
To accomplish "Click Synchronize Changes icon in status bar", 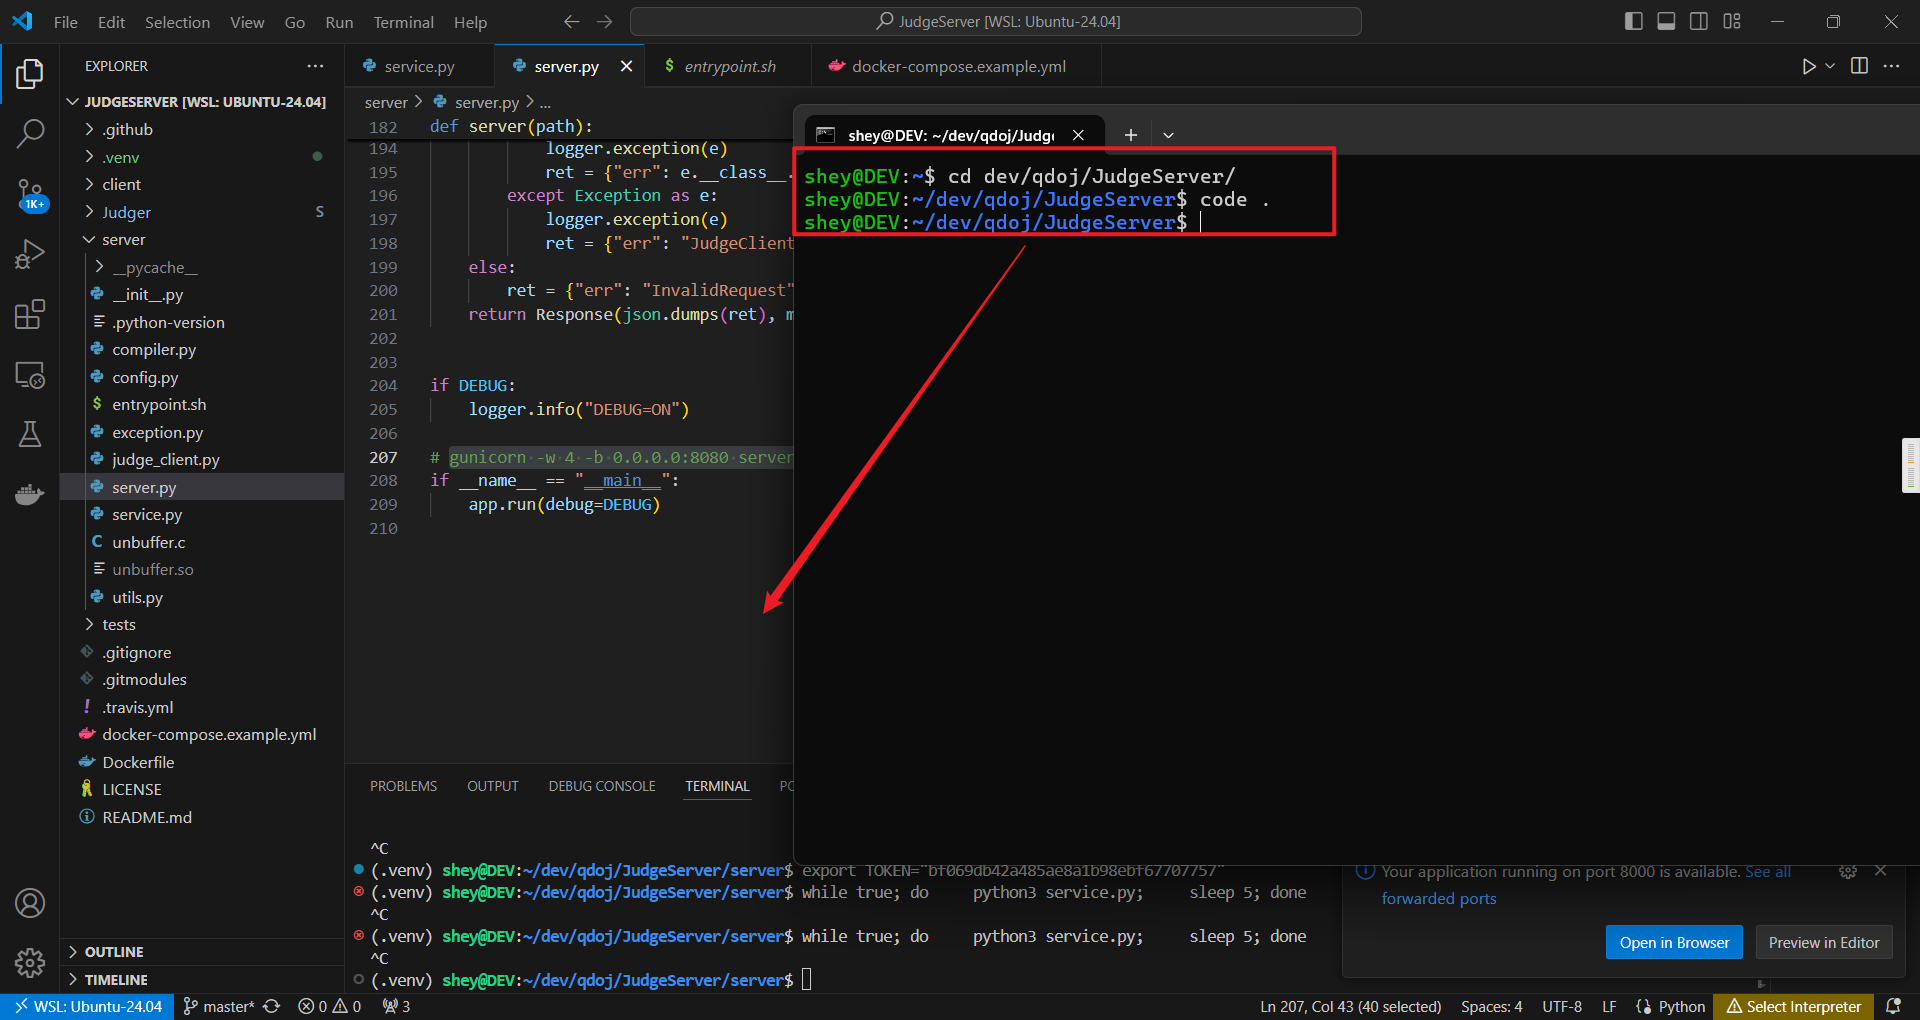I will point(272,1007).
